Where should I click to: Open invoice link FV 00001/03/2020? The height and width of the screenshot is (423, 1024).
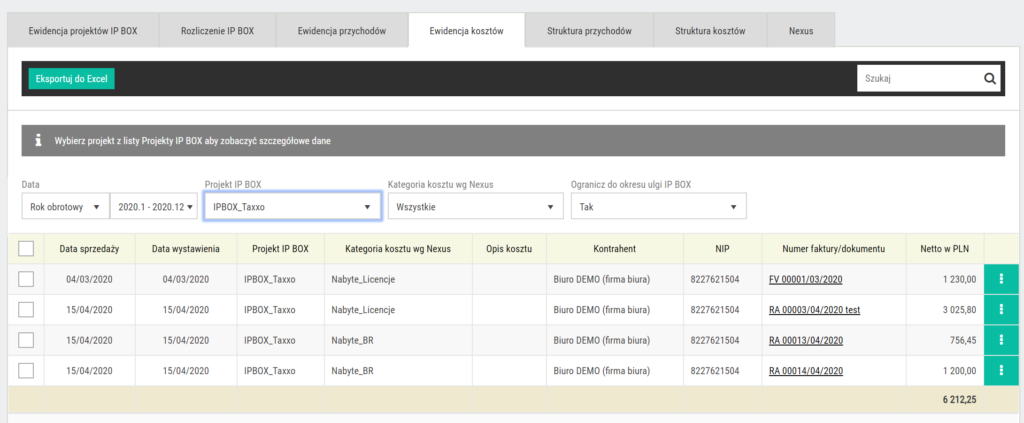[805, 279]
